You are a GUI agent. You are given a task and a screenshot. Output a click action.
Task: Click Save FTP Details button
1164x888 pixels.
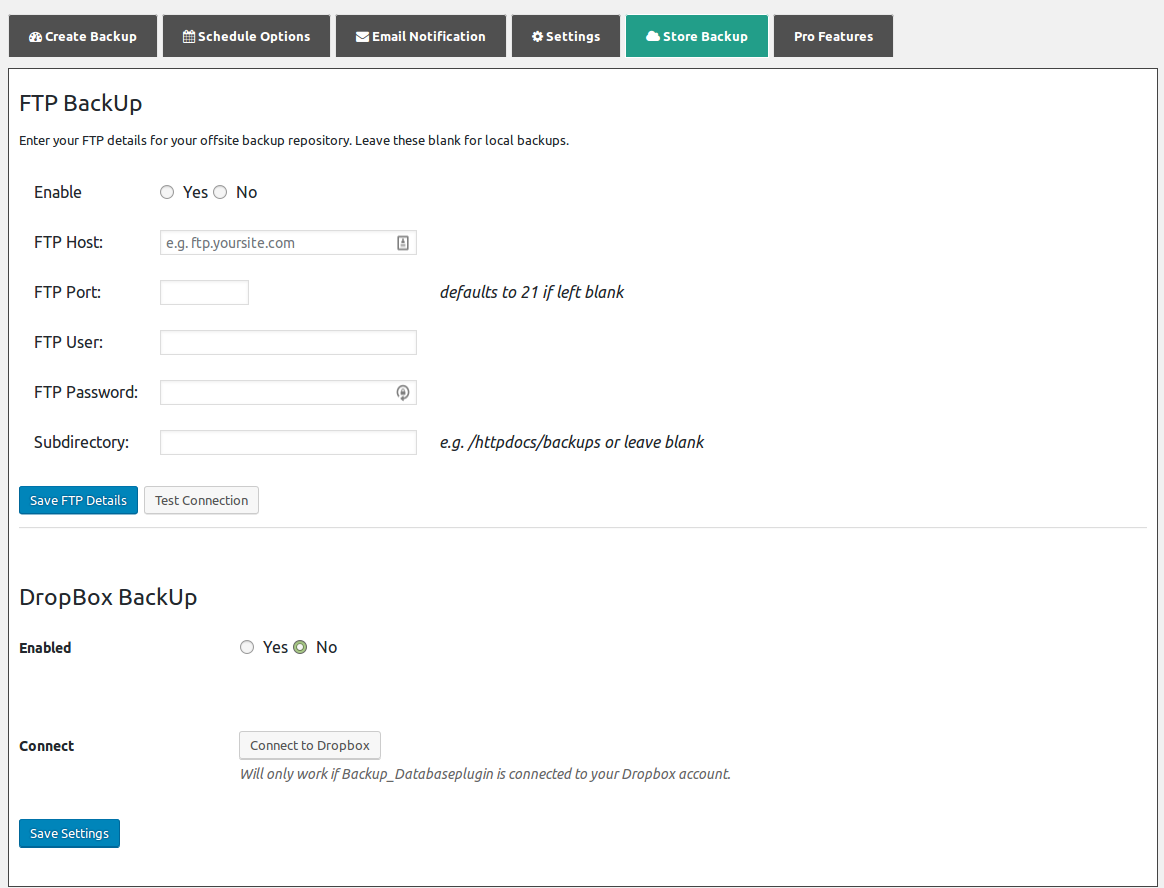(x=79, y=500)
